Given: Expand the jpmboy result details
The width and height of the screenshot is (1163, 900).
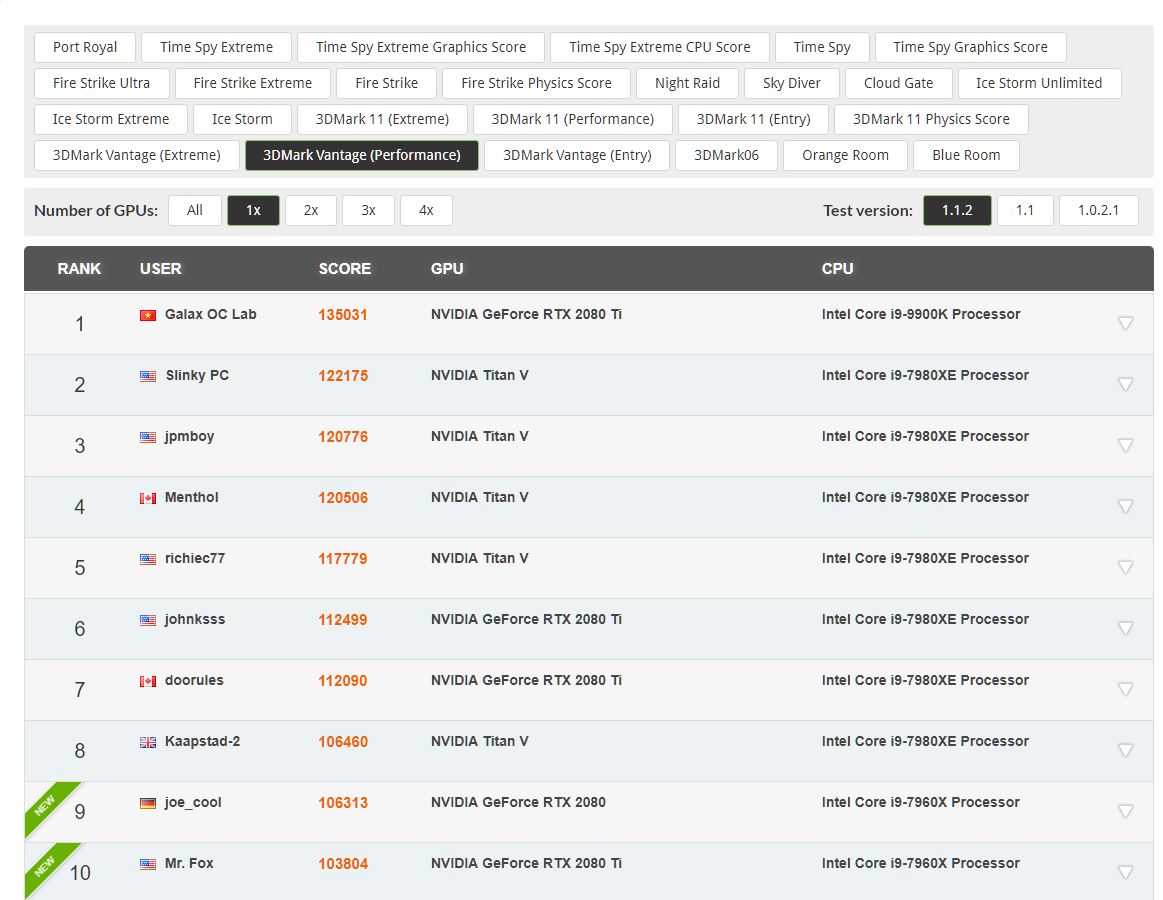Looking at the screenshot, I should coord(1125,444).
